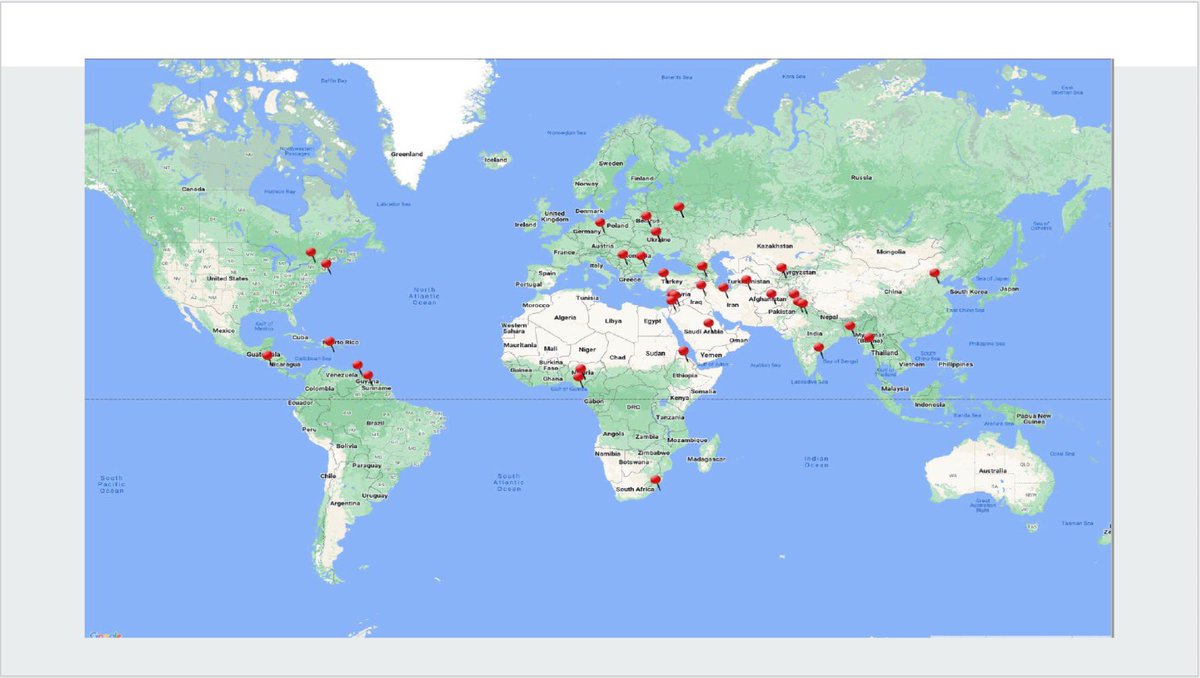The image size is (1200, 678).
Task: Click the Romania pin nearest the Black Sea
Action: [x=641, y=258]
